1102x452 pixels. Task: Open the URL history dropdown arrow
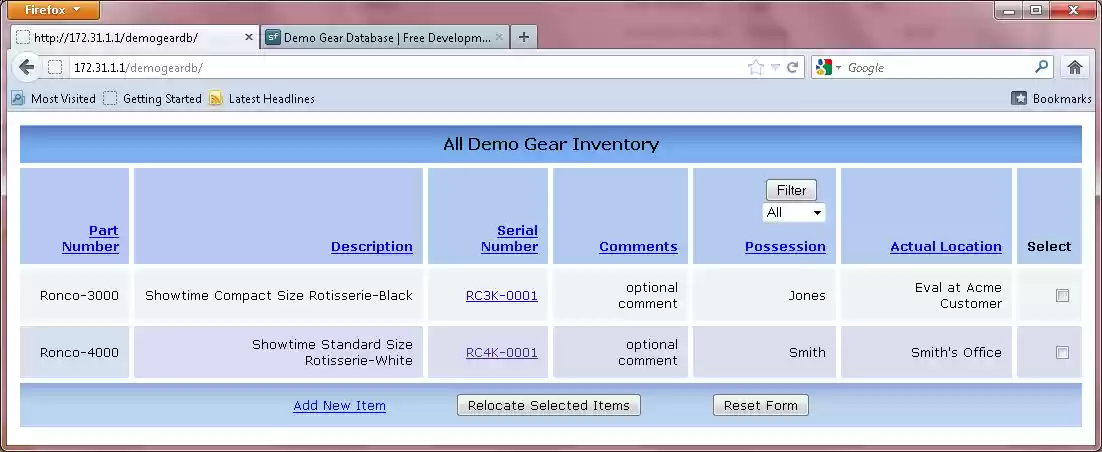(x=775, y=67)
